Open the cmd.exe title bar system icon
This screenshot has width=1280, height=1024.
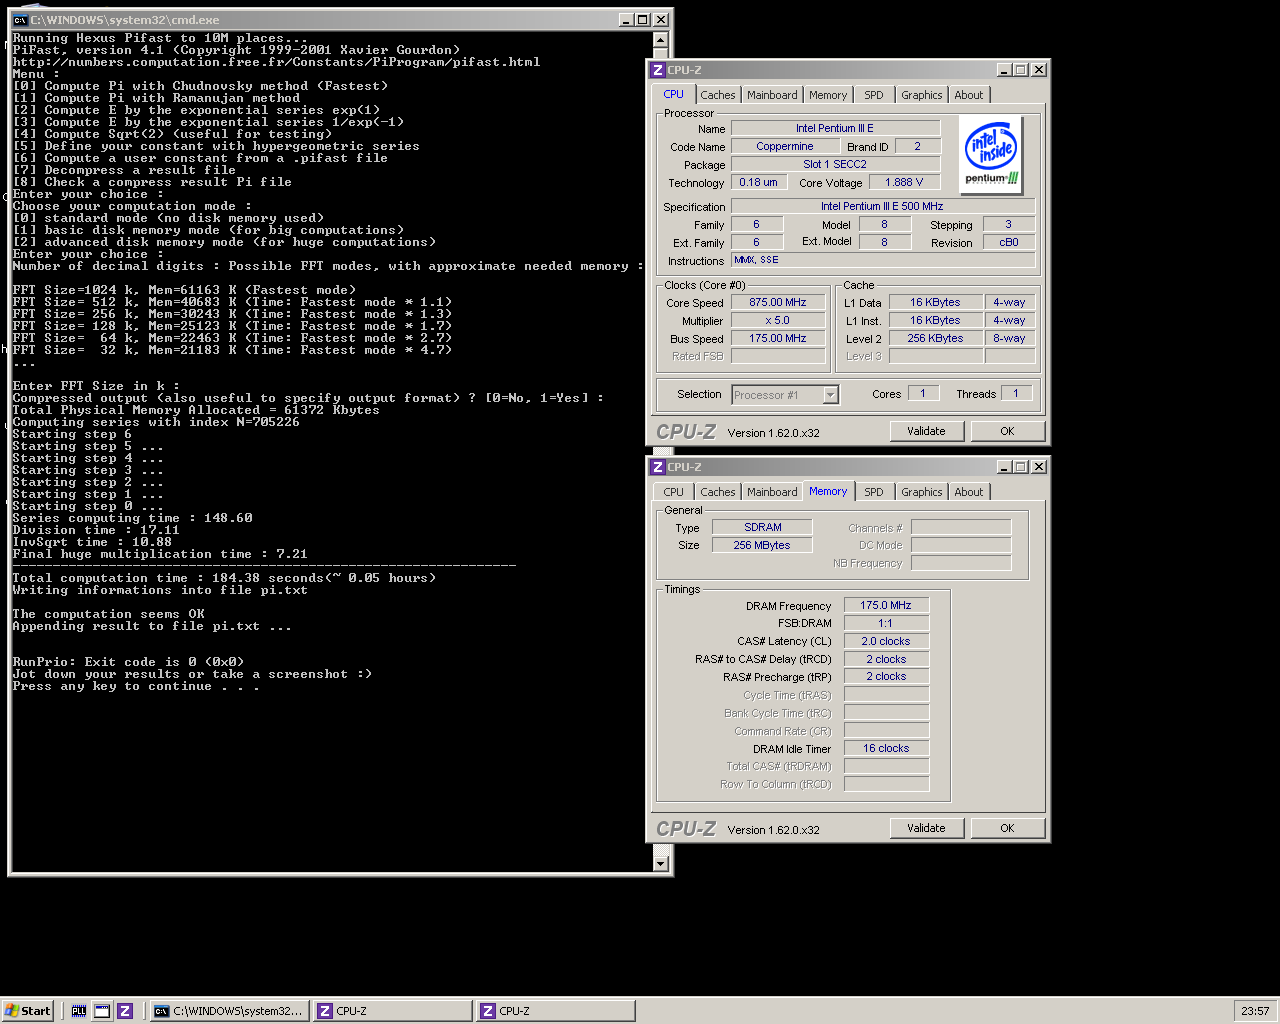(x=20, y=19)
